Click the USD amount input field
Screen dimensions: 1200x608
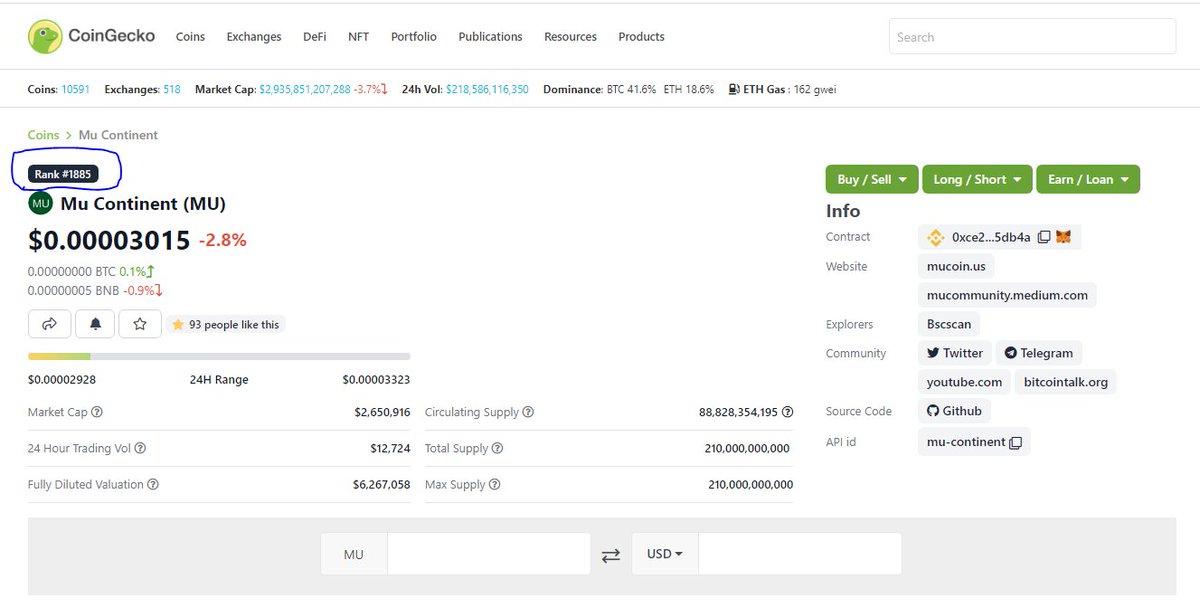[800, 554]
